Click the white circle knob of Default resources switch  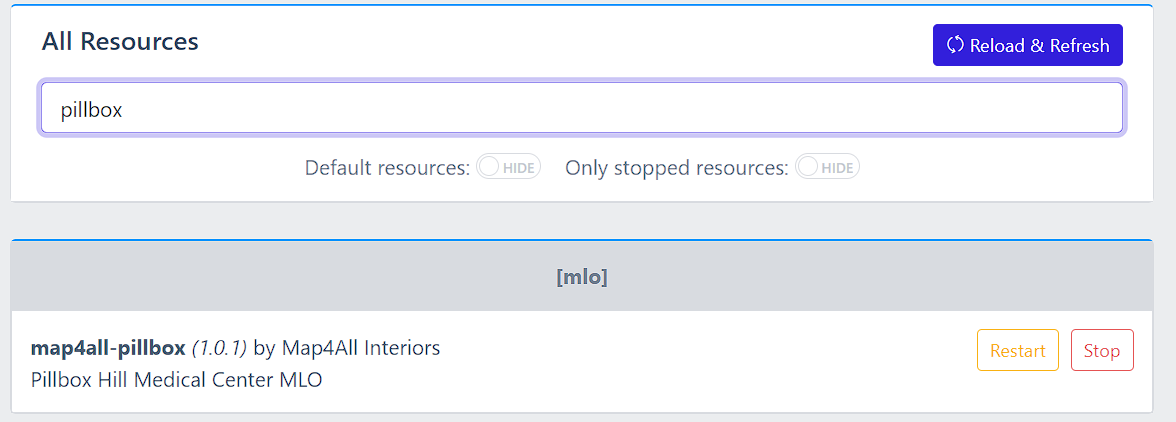[489, 167]
